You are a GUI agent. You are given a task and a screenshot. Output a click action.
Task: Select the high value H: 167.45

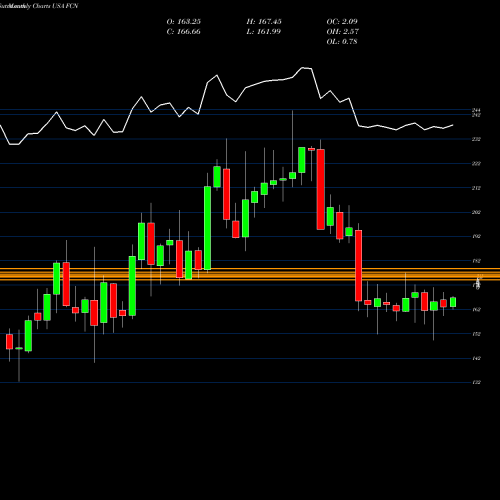pyautogui.click(x=264, y=22)
